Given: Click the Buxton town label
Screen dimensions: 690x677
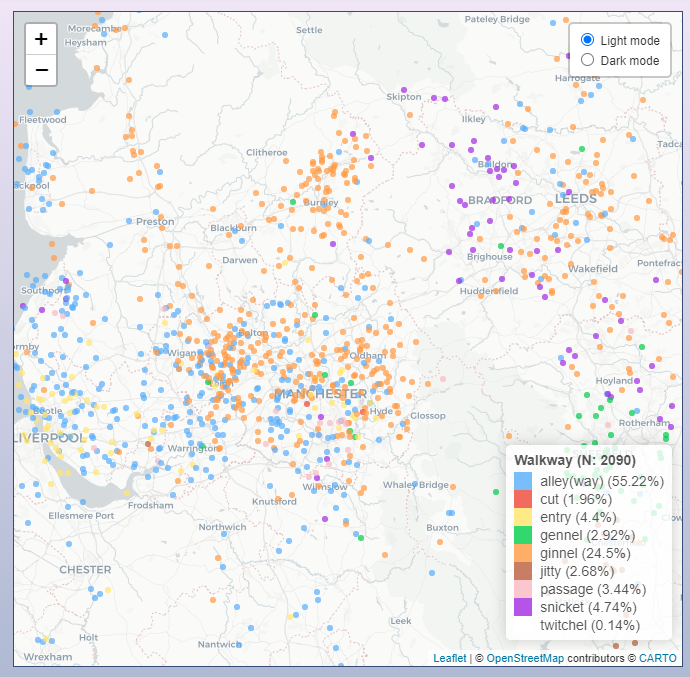Looking at the screenshot, I should (442, 527).
